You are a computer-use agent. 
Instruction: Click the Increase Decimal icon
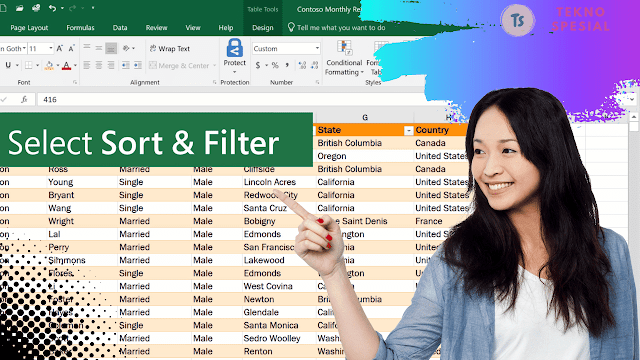click(x=302, y=65)
